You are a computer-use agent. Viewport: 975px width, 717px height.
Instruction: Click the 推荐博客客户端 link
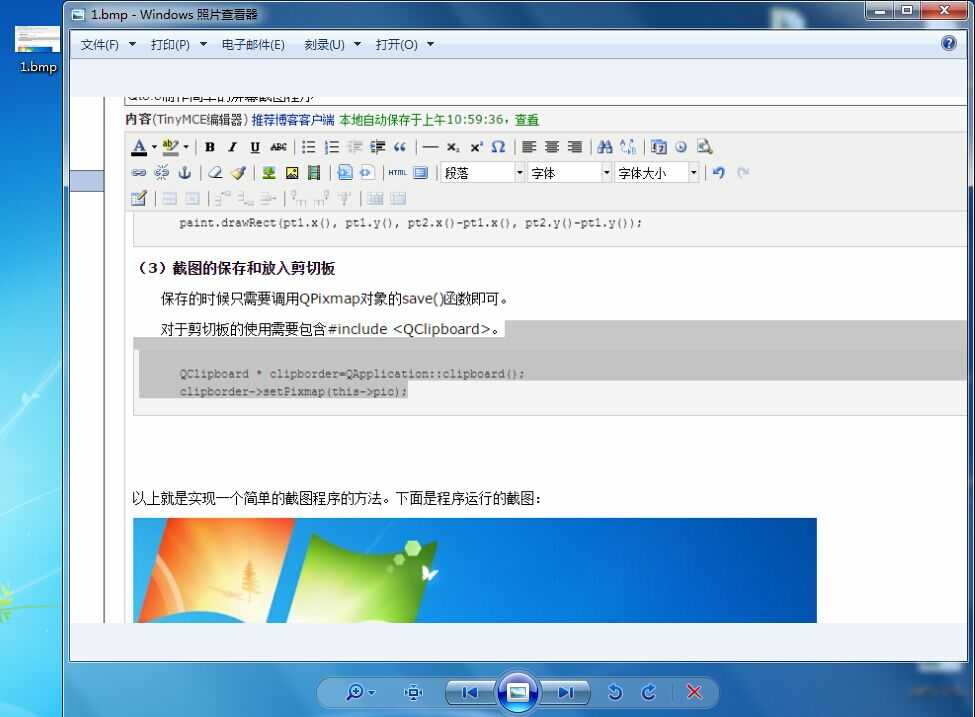click(x=293, y=120)
